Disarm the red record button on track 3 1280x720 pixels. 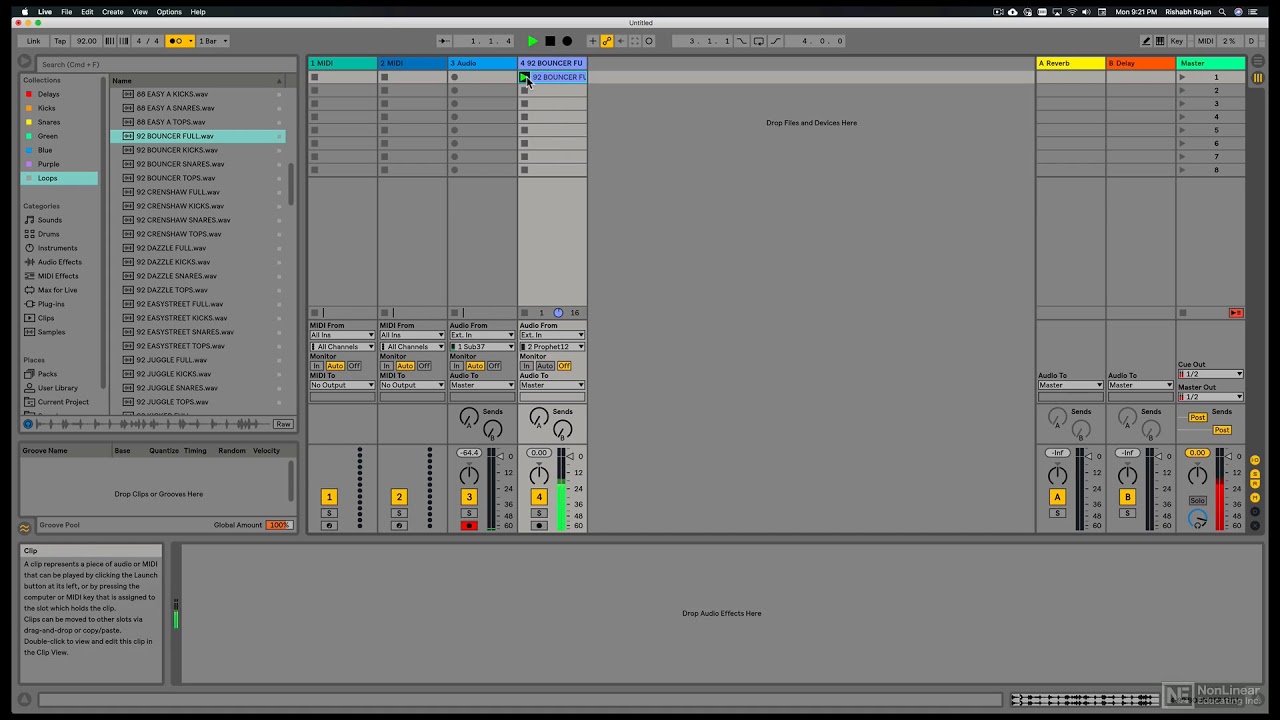pos(468,526)
